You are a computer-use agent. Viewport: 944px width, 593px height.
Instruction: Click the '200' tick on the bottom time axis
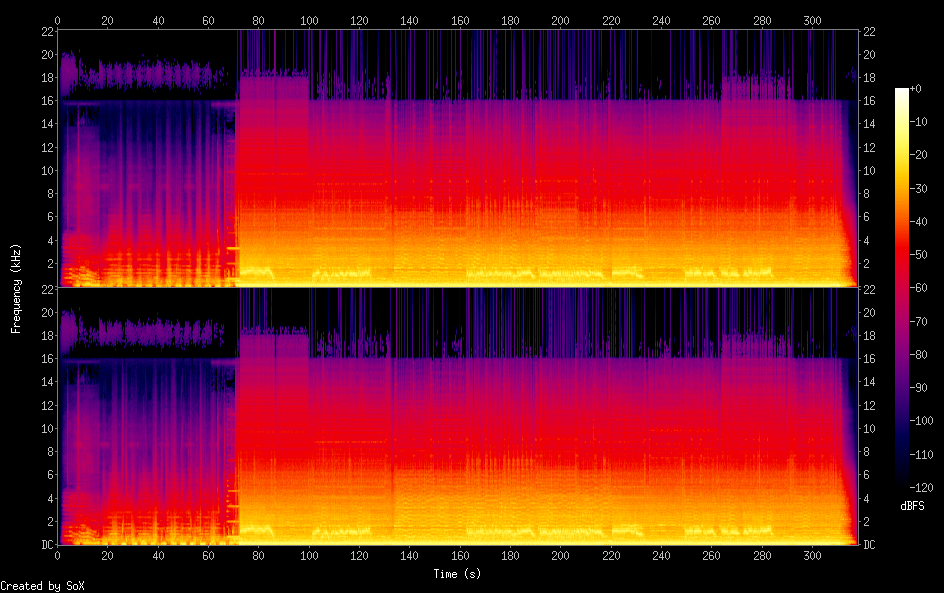(560, 555)
